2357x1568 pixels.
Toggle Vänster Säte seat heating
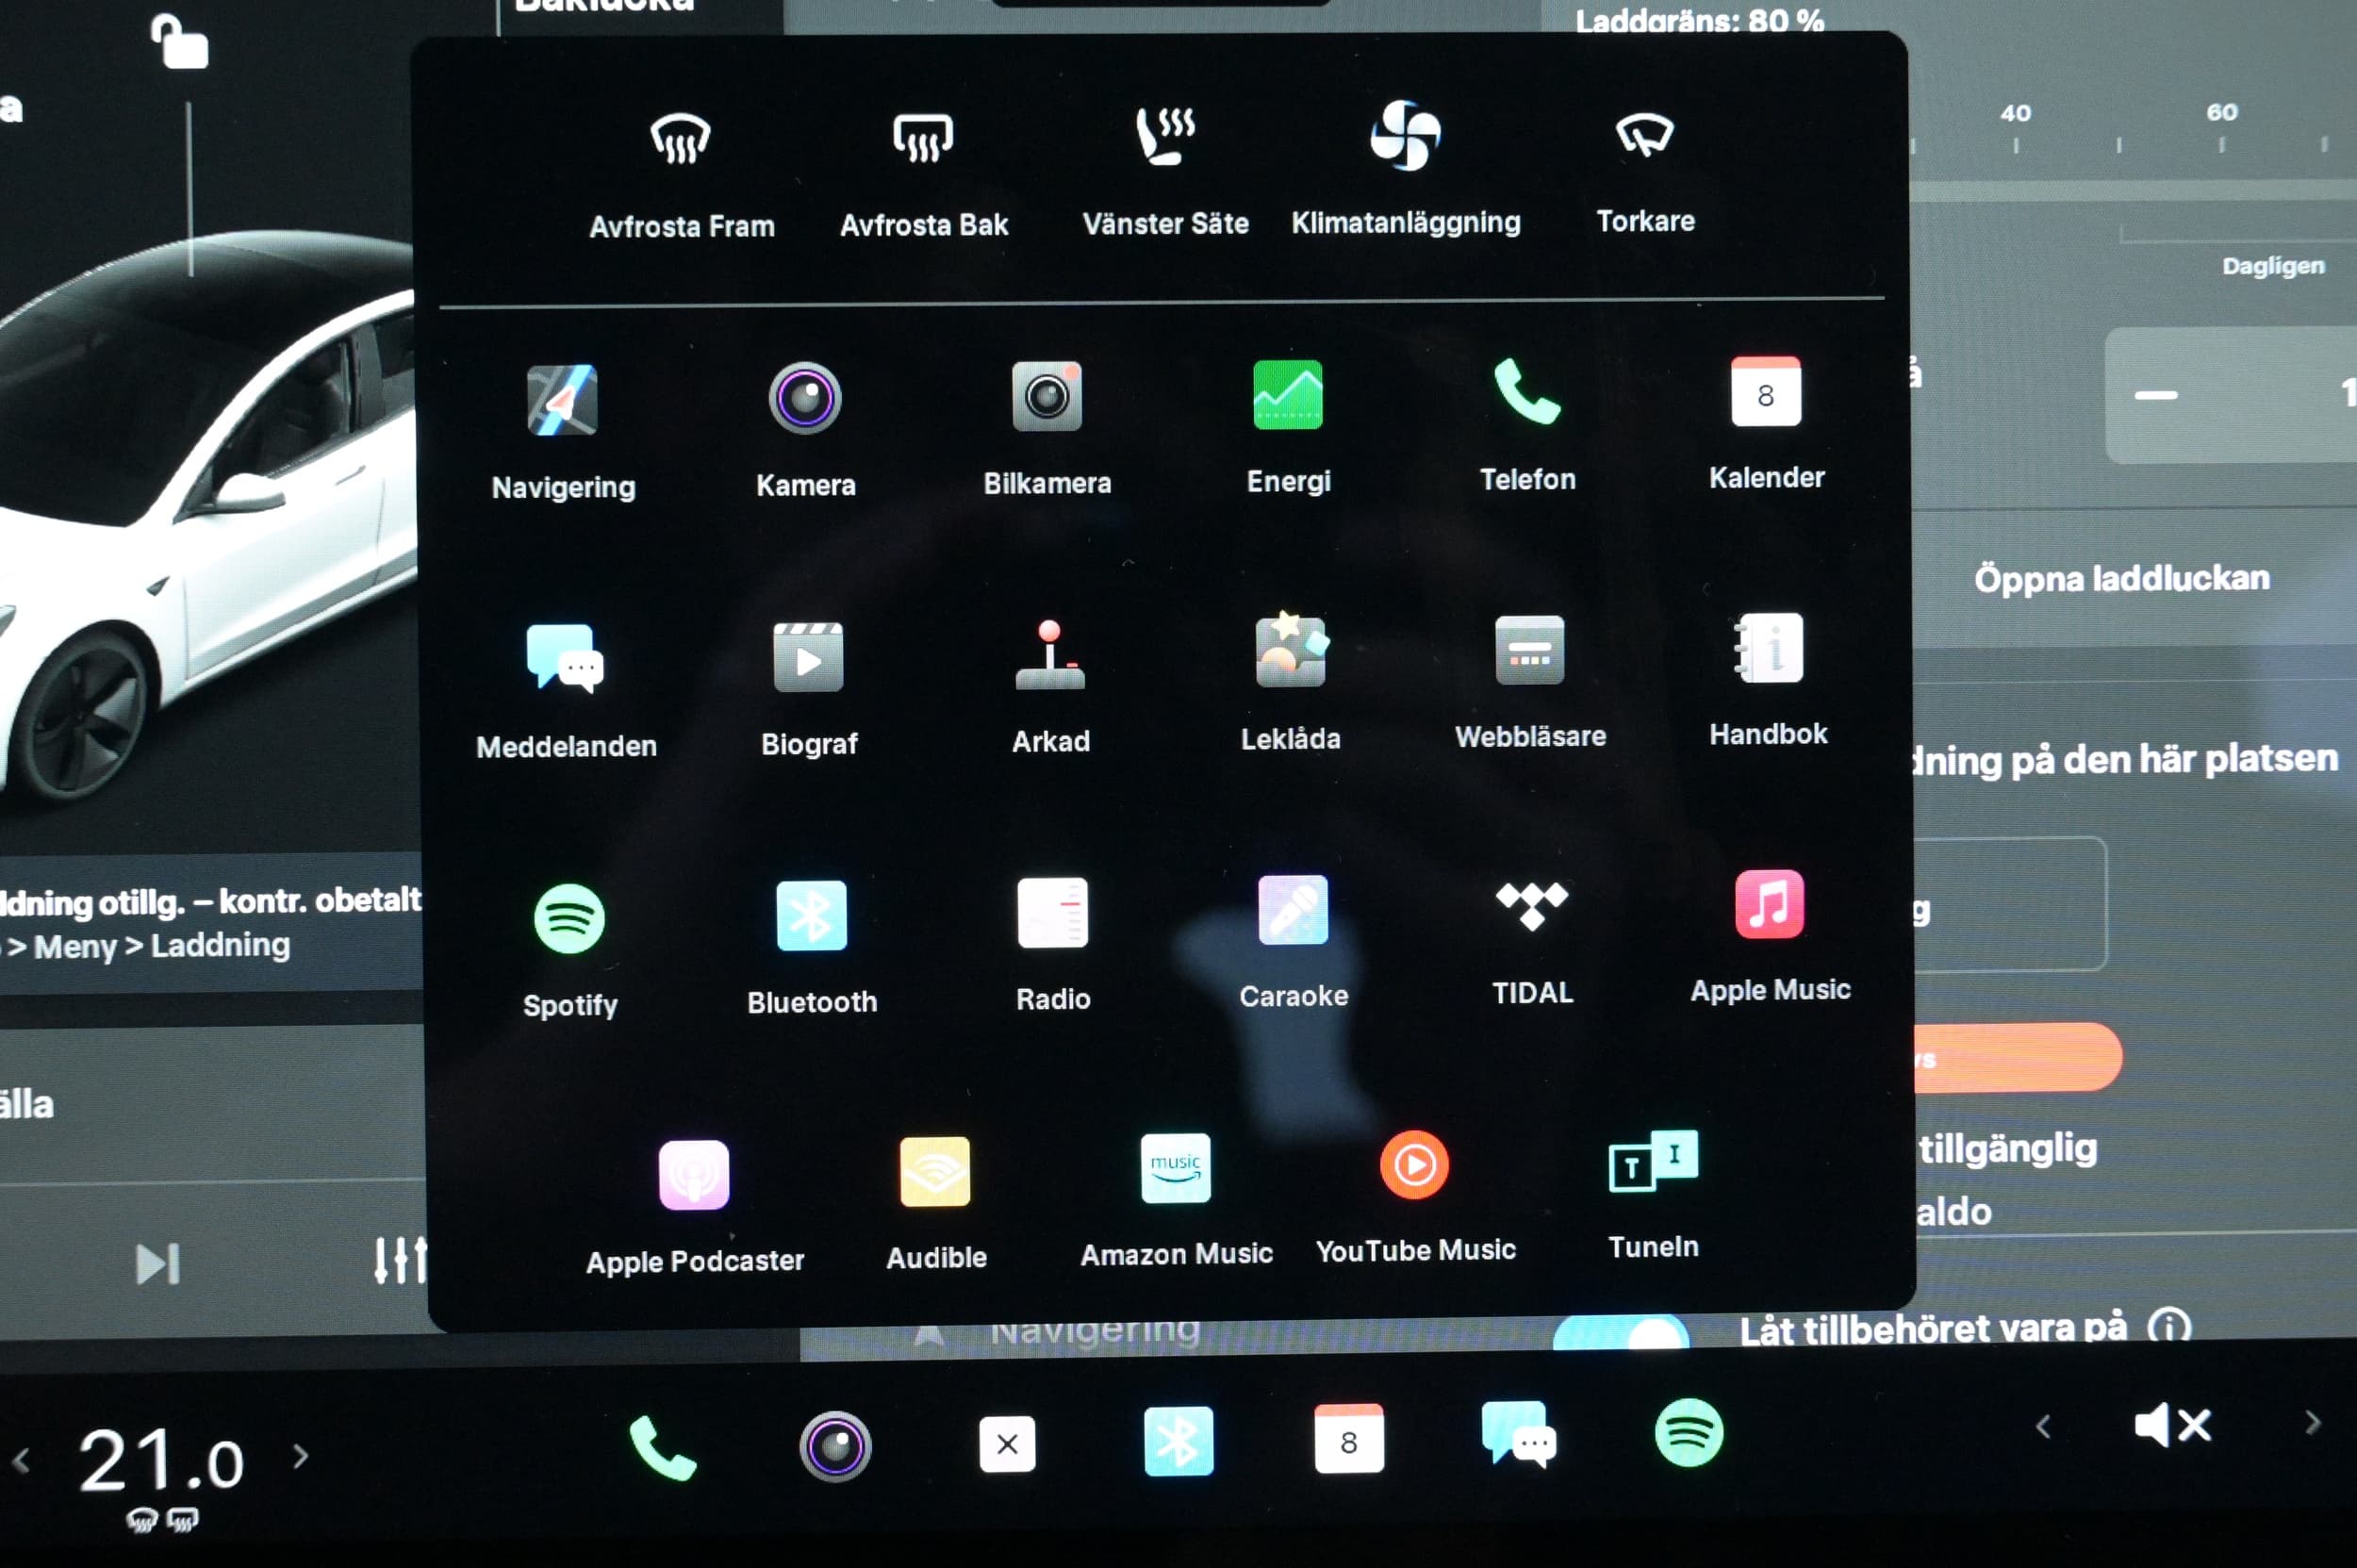[1165, 170]
